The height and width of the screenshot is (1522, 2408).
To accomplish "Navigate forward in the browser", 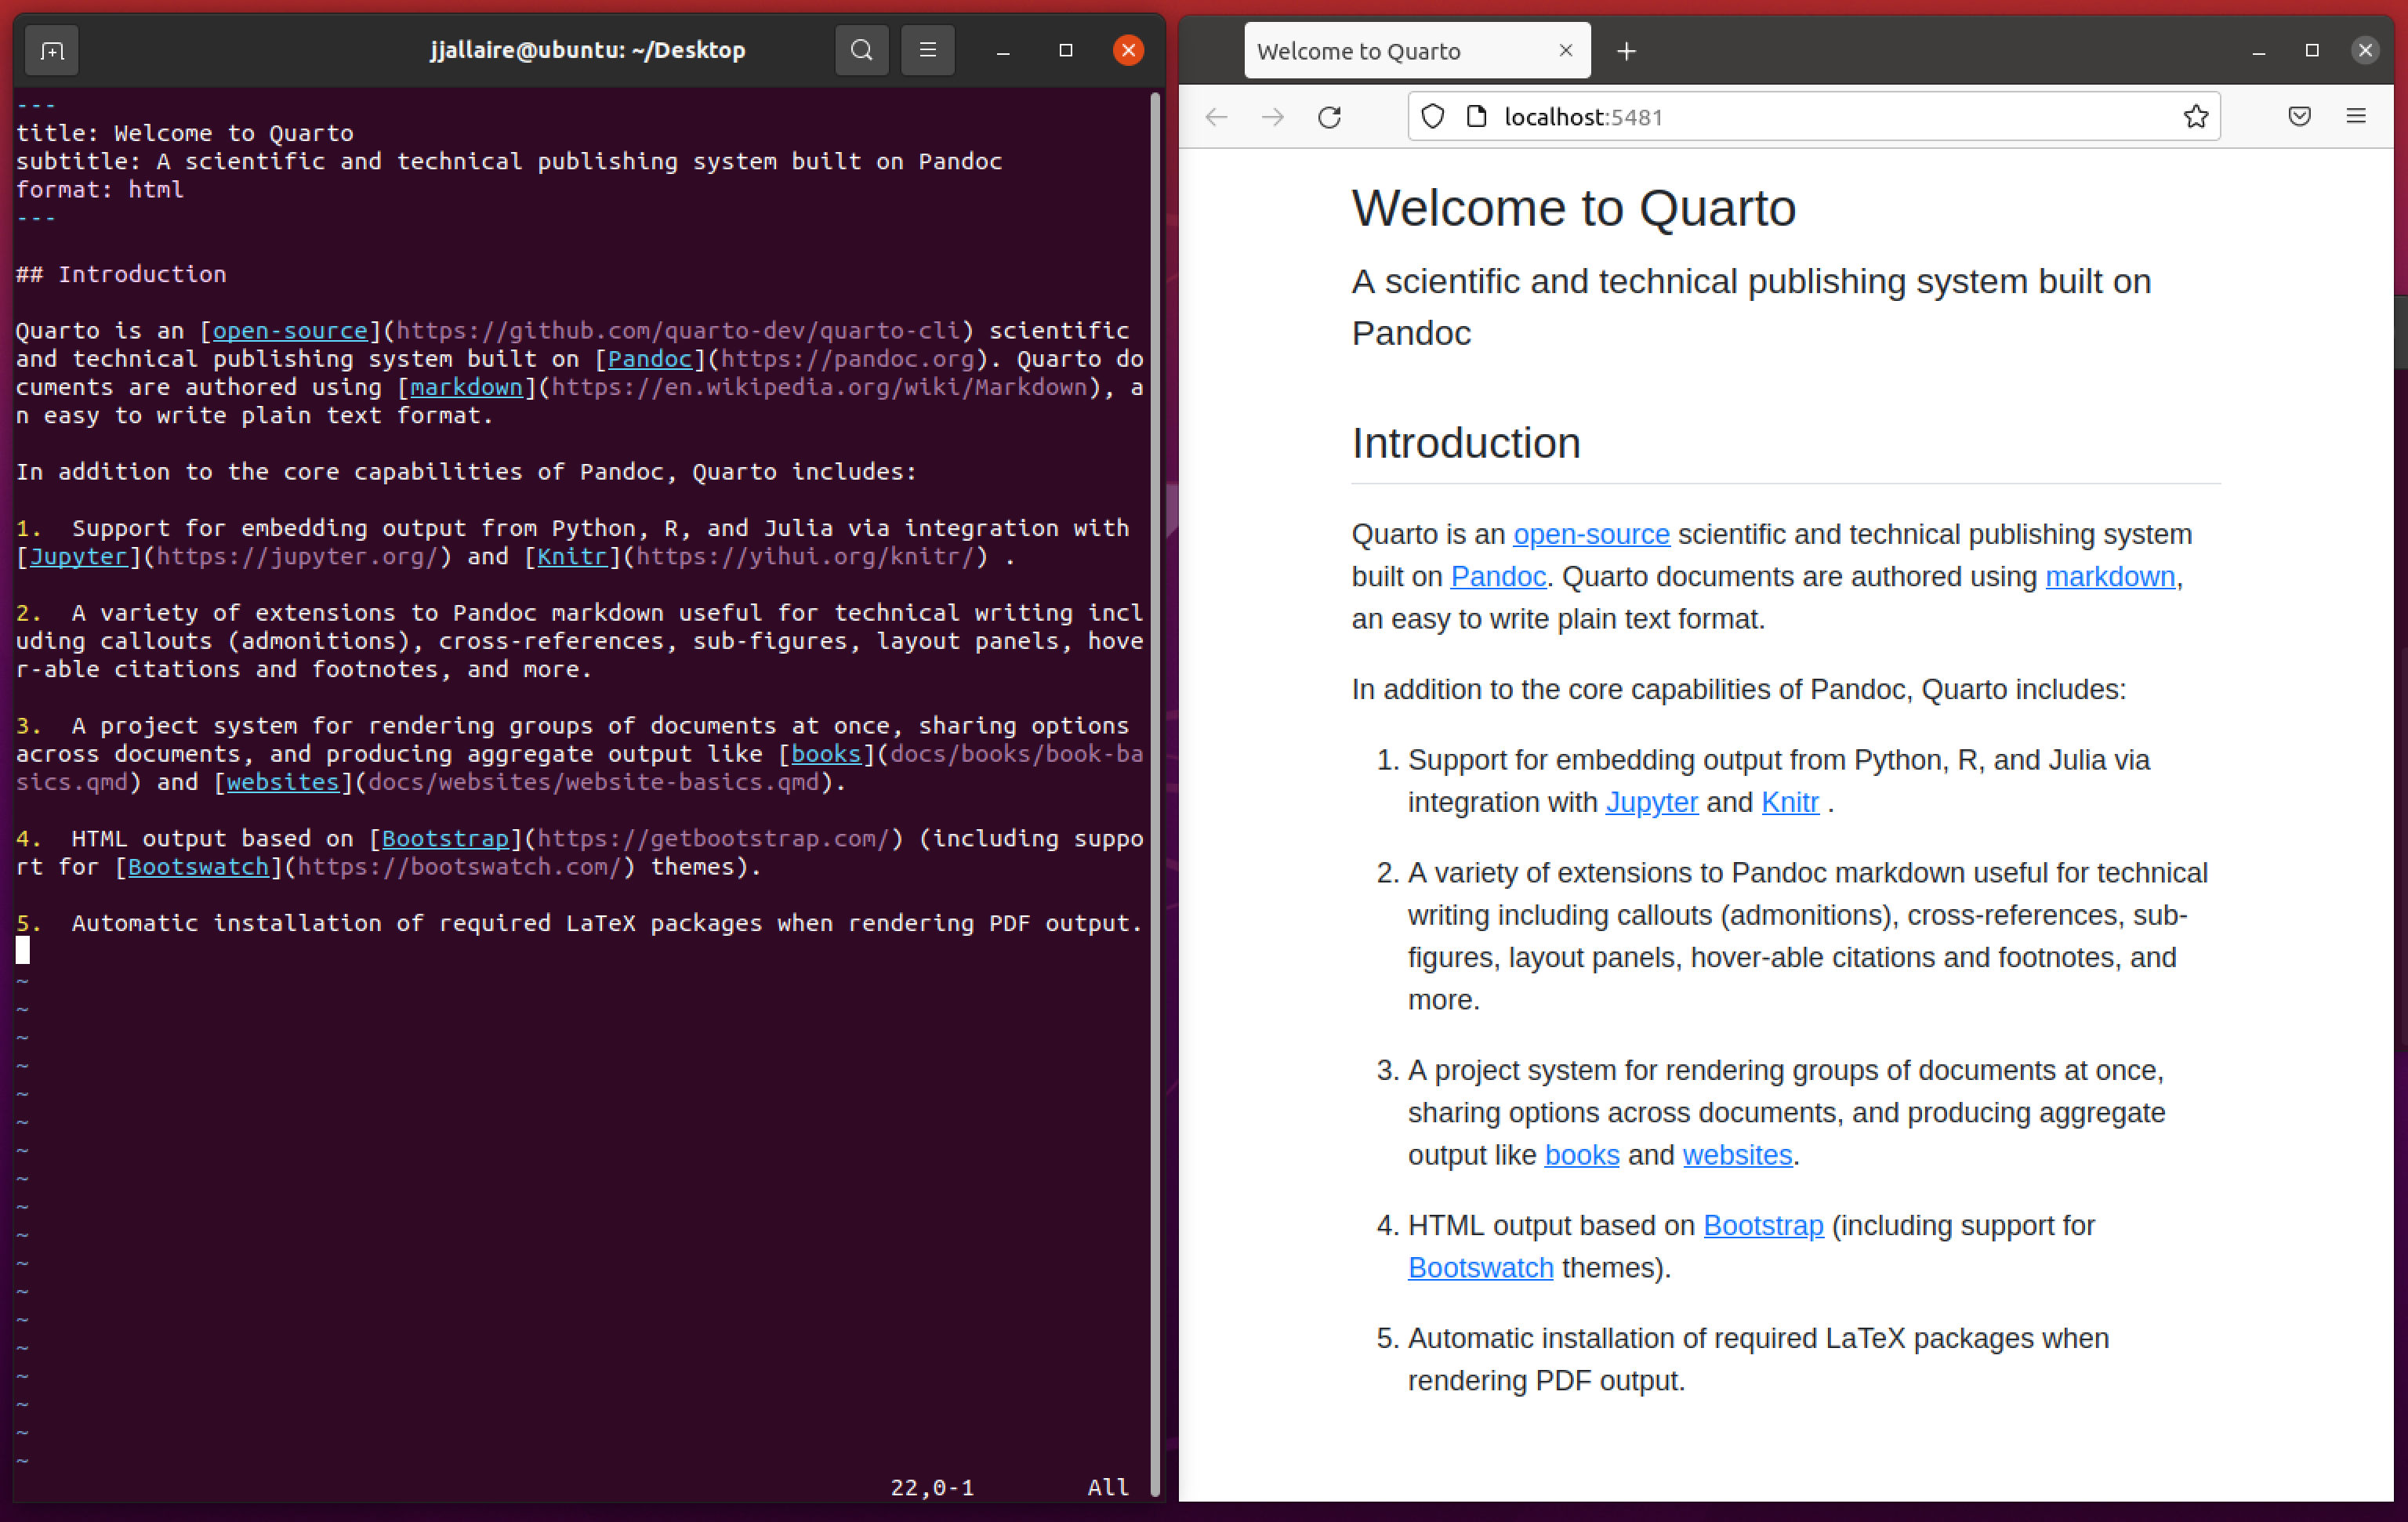I will [x=1272, y=117].
